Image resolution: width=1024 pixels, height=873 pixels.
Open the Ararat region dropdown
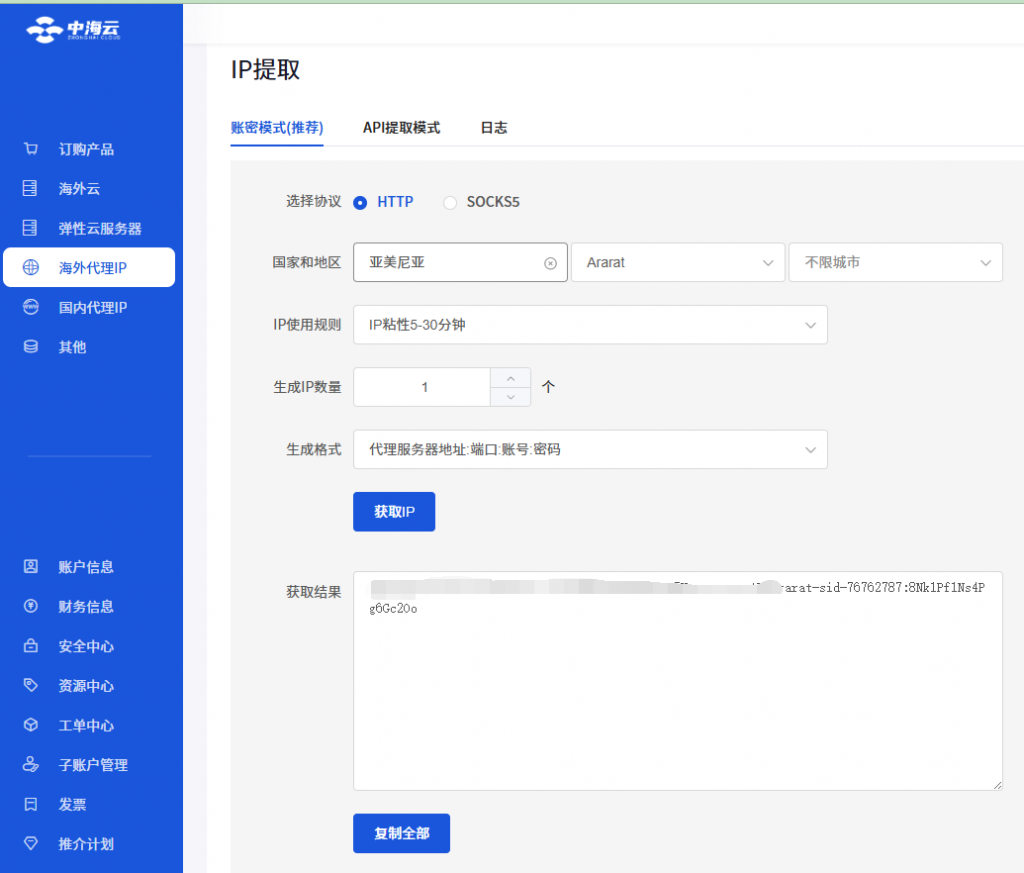677,262
